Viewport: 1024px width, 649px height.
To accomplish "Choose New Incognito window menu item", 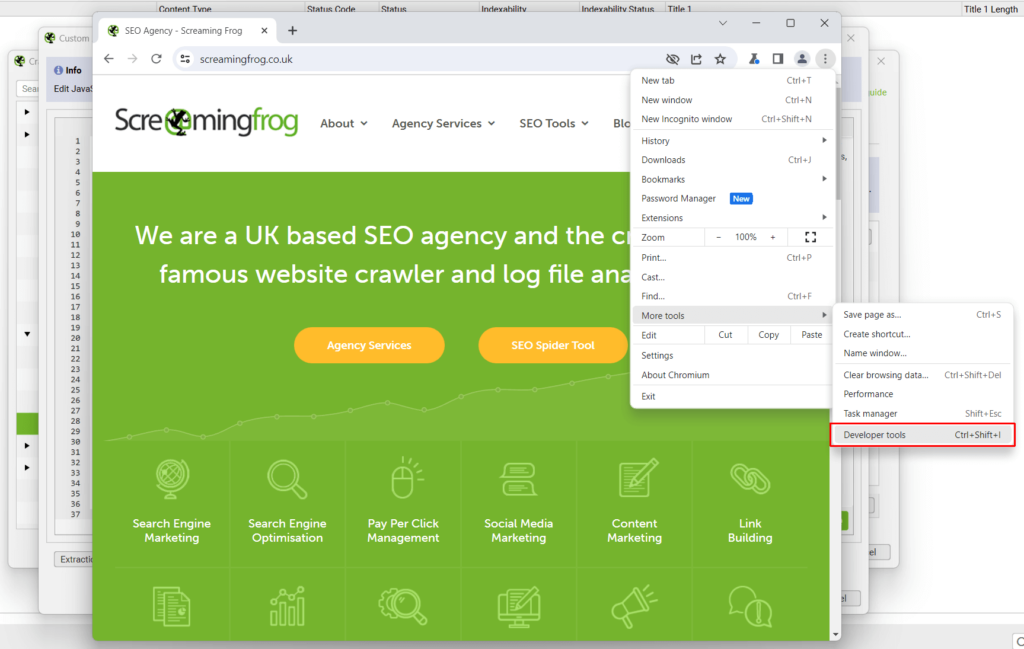I will (687, 119).
